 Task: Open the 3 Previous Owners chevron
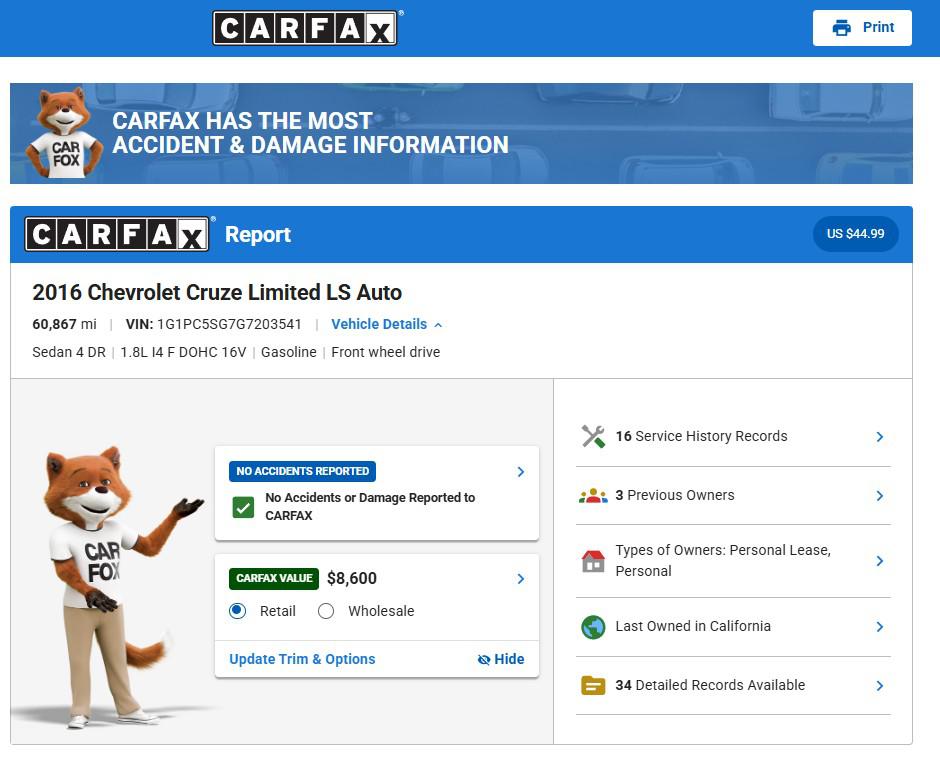[879, 496]
